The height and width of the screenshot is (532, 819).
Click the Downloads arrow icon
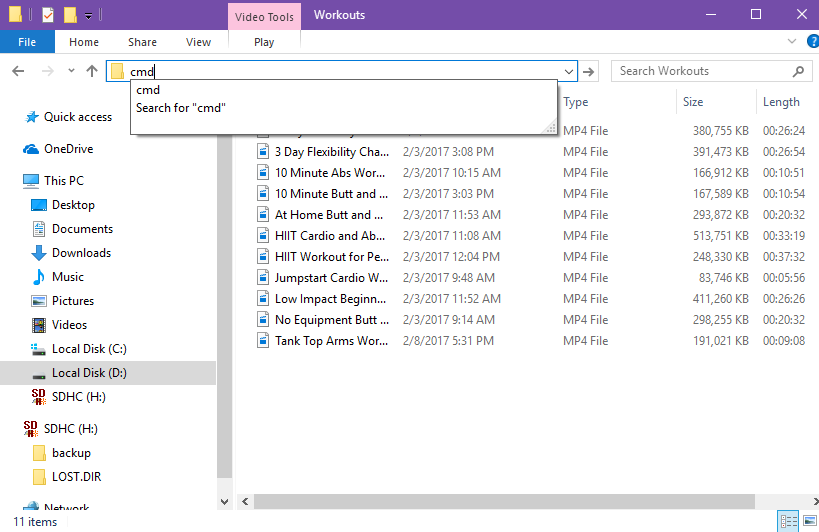click(39, 253)
